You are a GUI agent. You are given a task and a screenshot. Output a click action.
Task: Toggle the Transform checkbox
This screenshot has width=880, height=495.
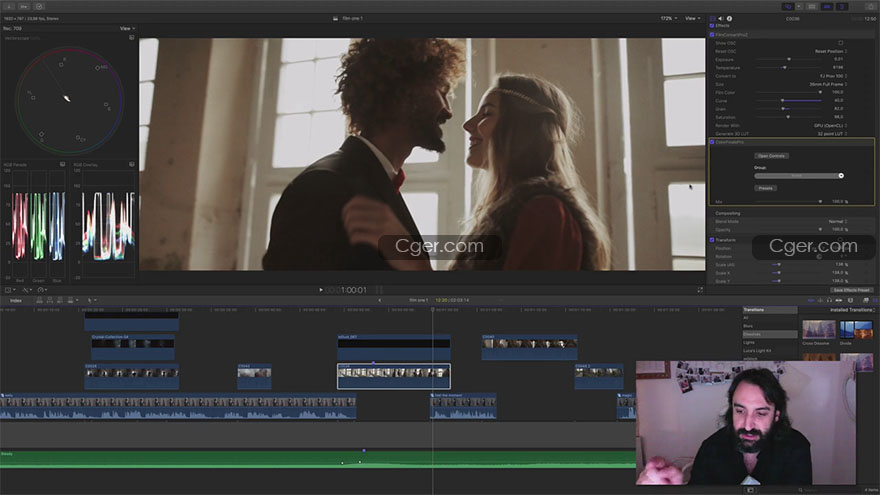(712, 240)
